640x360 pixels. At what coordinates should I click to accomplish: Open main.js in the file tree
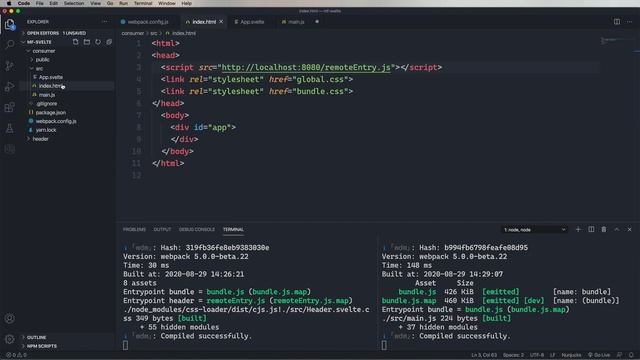pyautogui.click(x=47, y=95)
